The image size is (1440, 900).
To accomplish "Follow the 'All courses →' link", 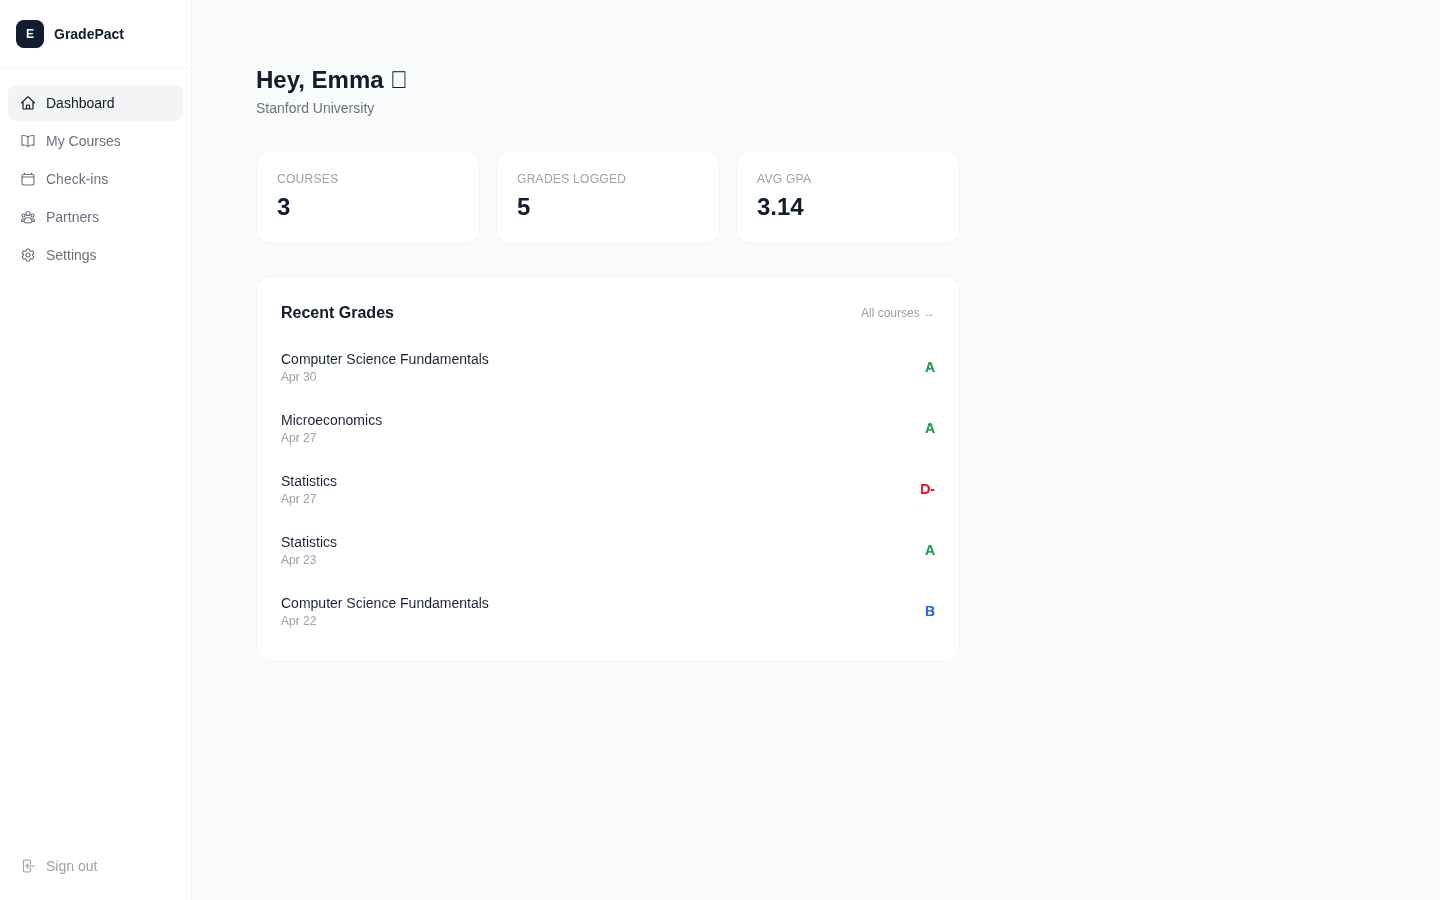I will 898,313.
